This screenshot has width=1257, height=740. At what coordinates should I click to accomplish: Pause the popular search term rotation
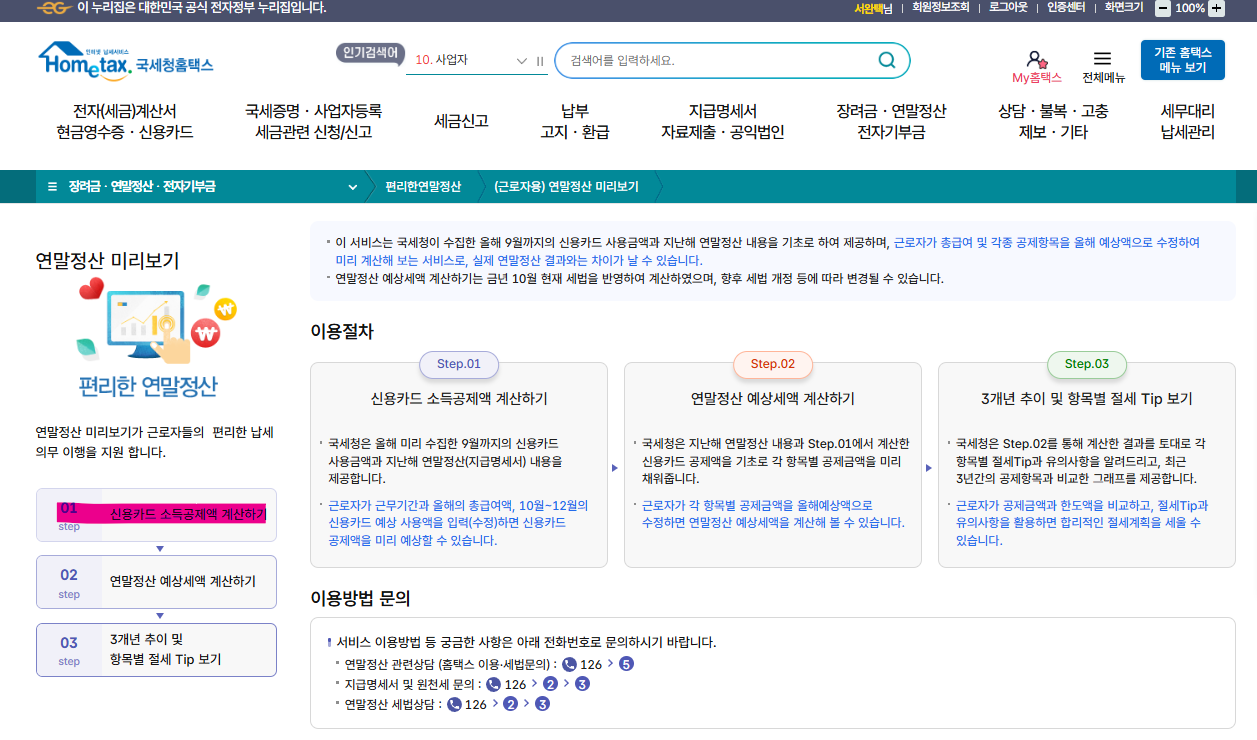coord(540,60)
